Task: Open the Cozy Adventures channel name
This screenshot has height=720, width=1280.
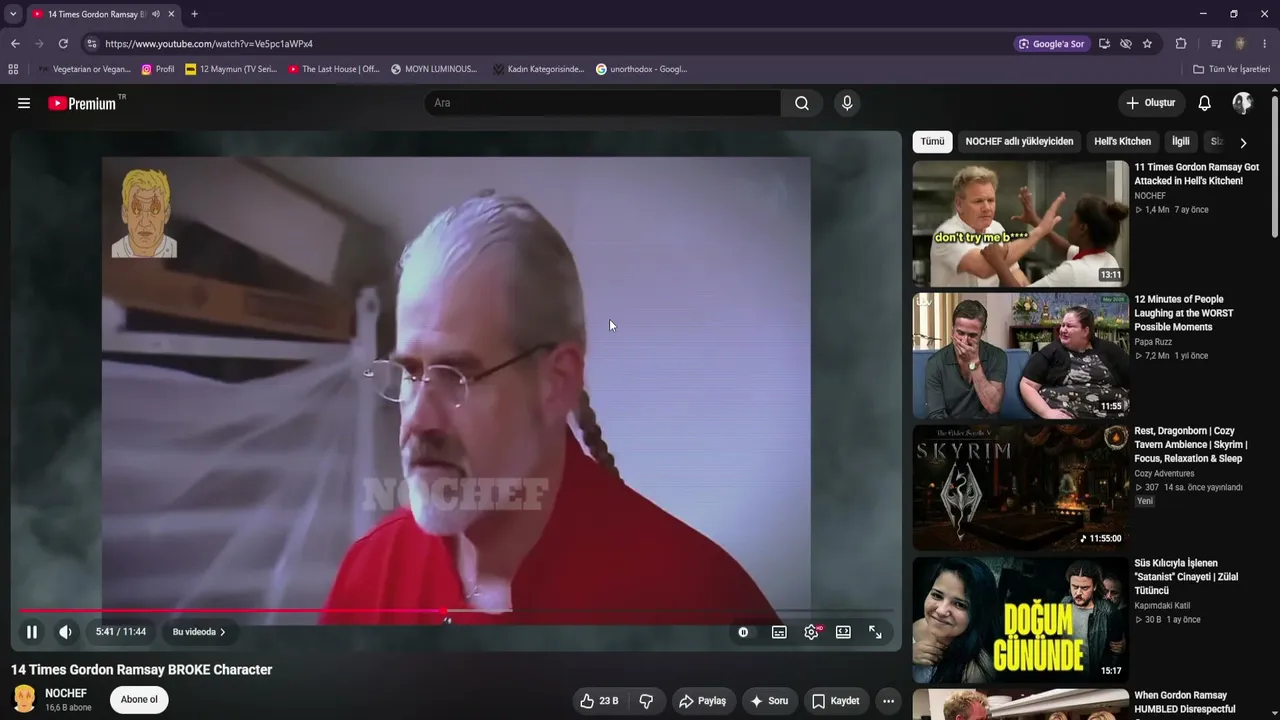Action: click(1164, 474)
